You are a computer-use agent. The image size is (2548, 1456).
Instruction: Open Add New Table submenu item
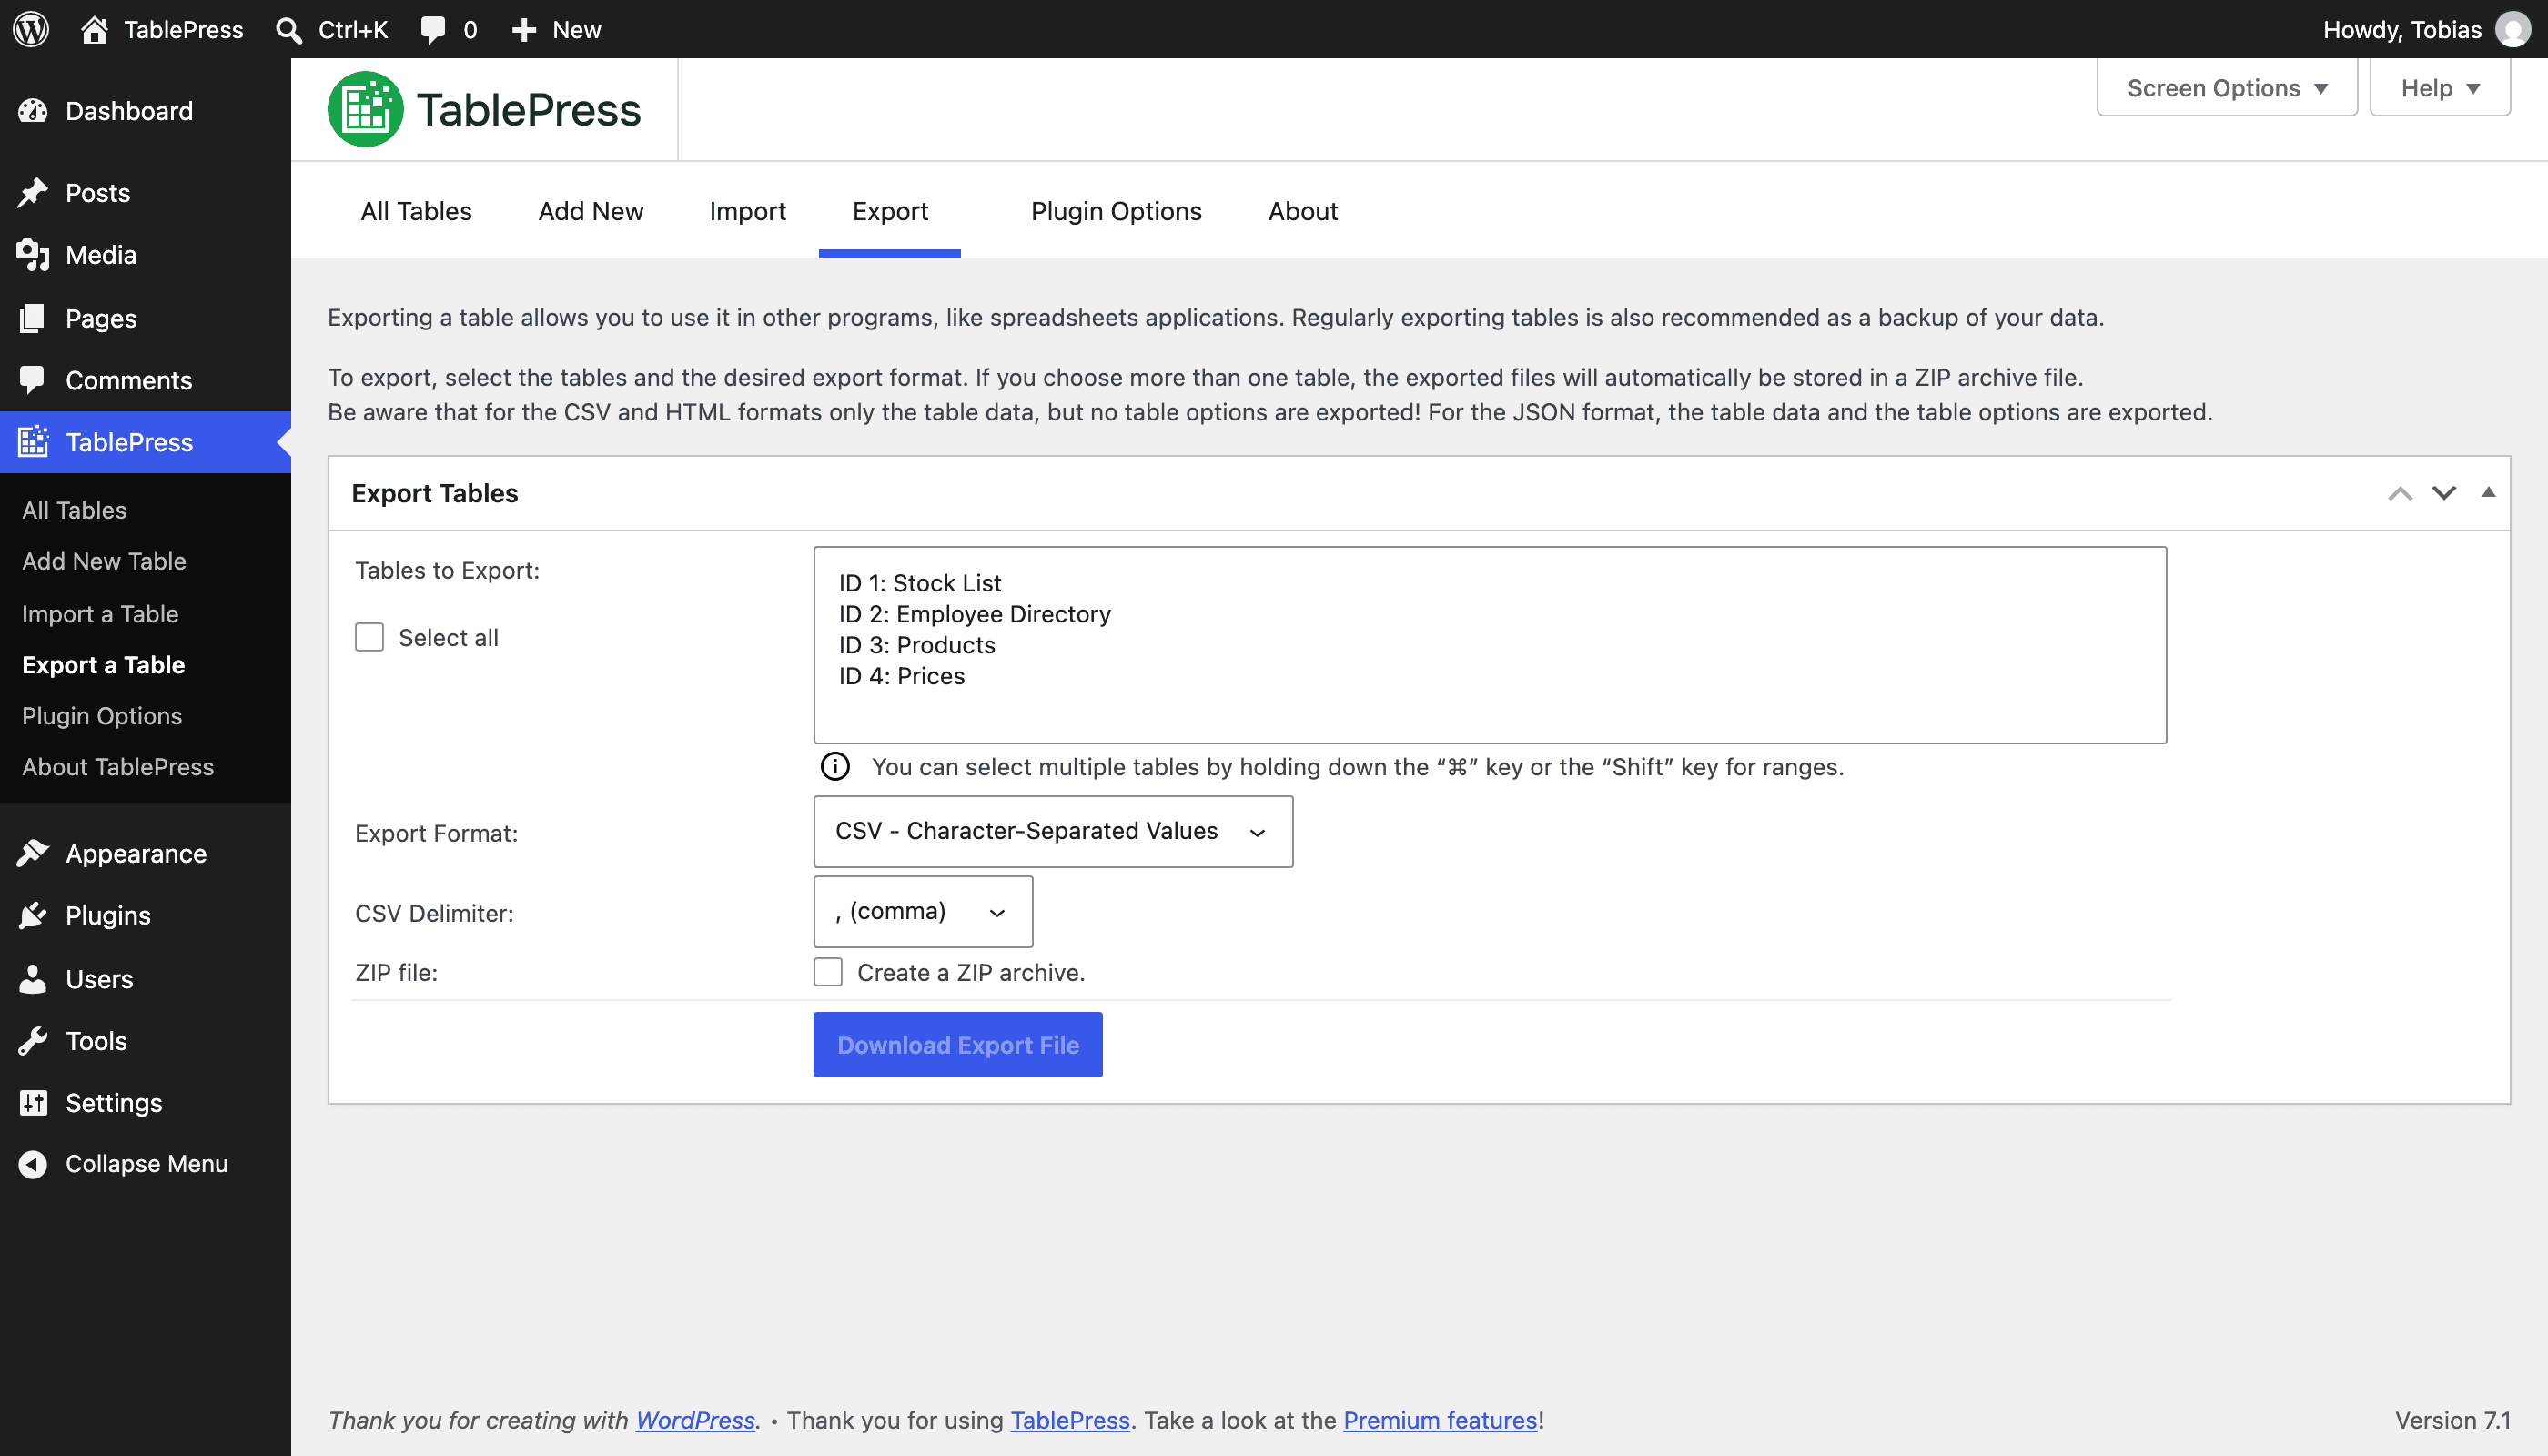tap(104, 561)
